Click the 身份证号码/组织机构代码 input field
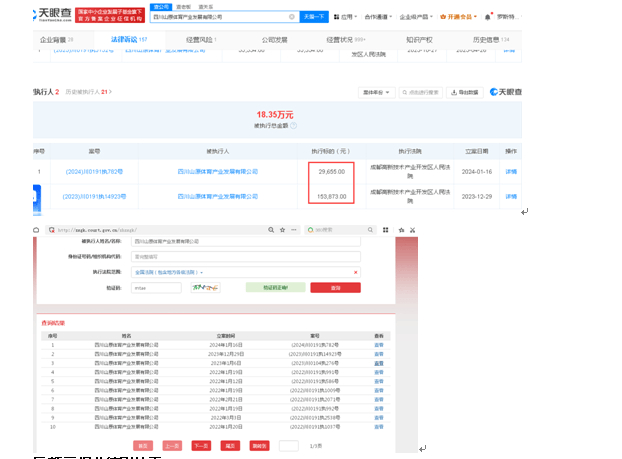622x459 pixels. click(246, 257)
